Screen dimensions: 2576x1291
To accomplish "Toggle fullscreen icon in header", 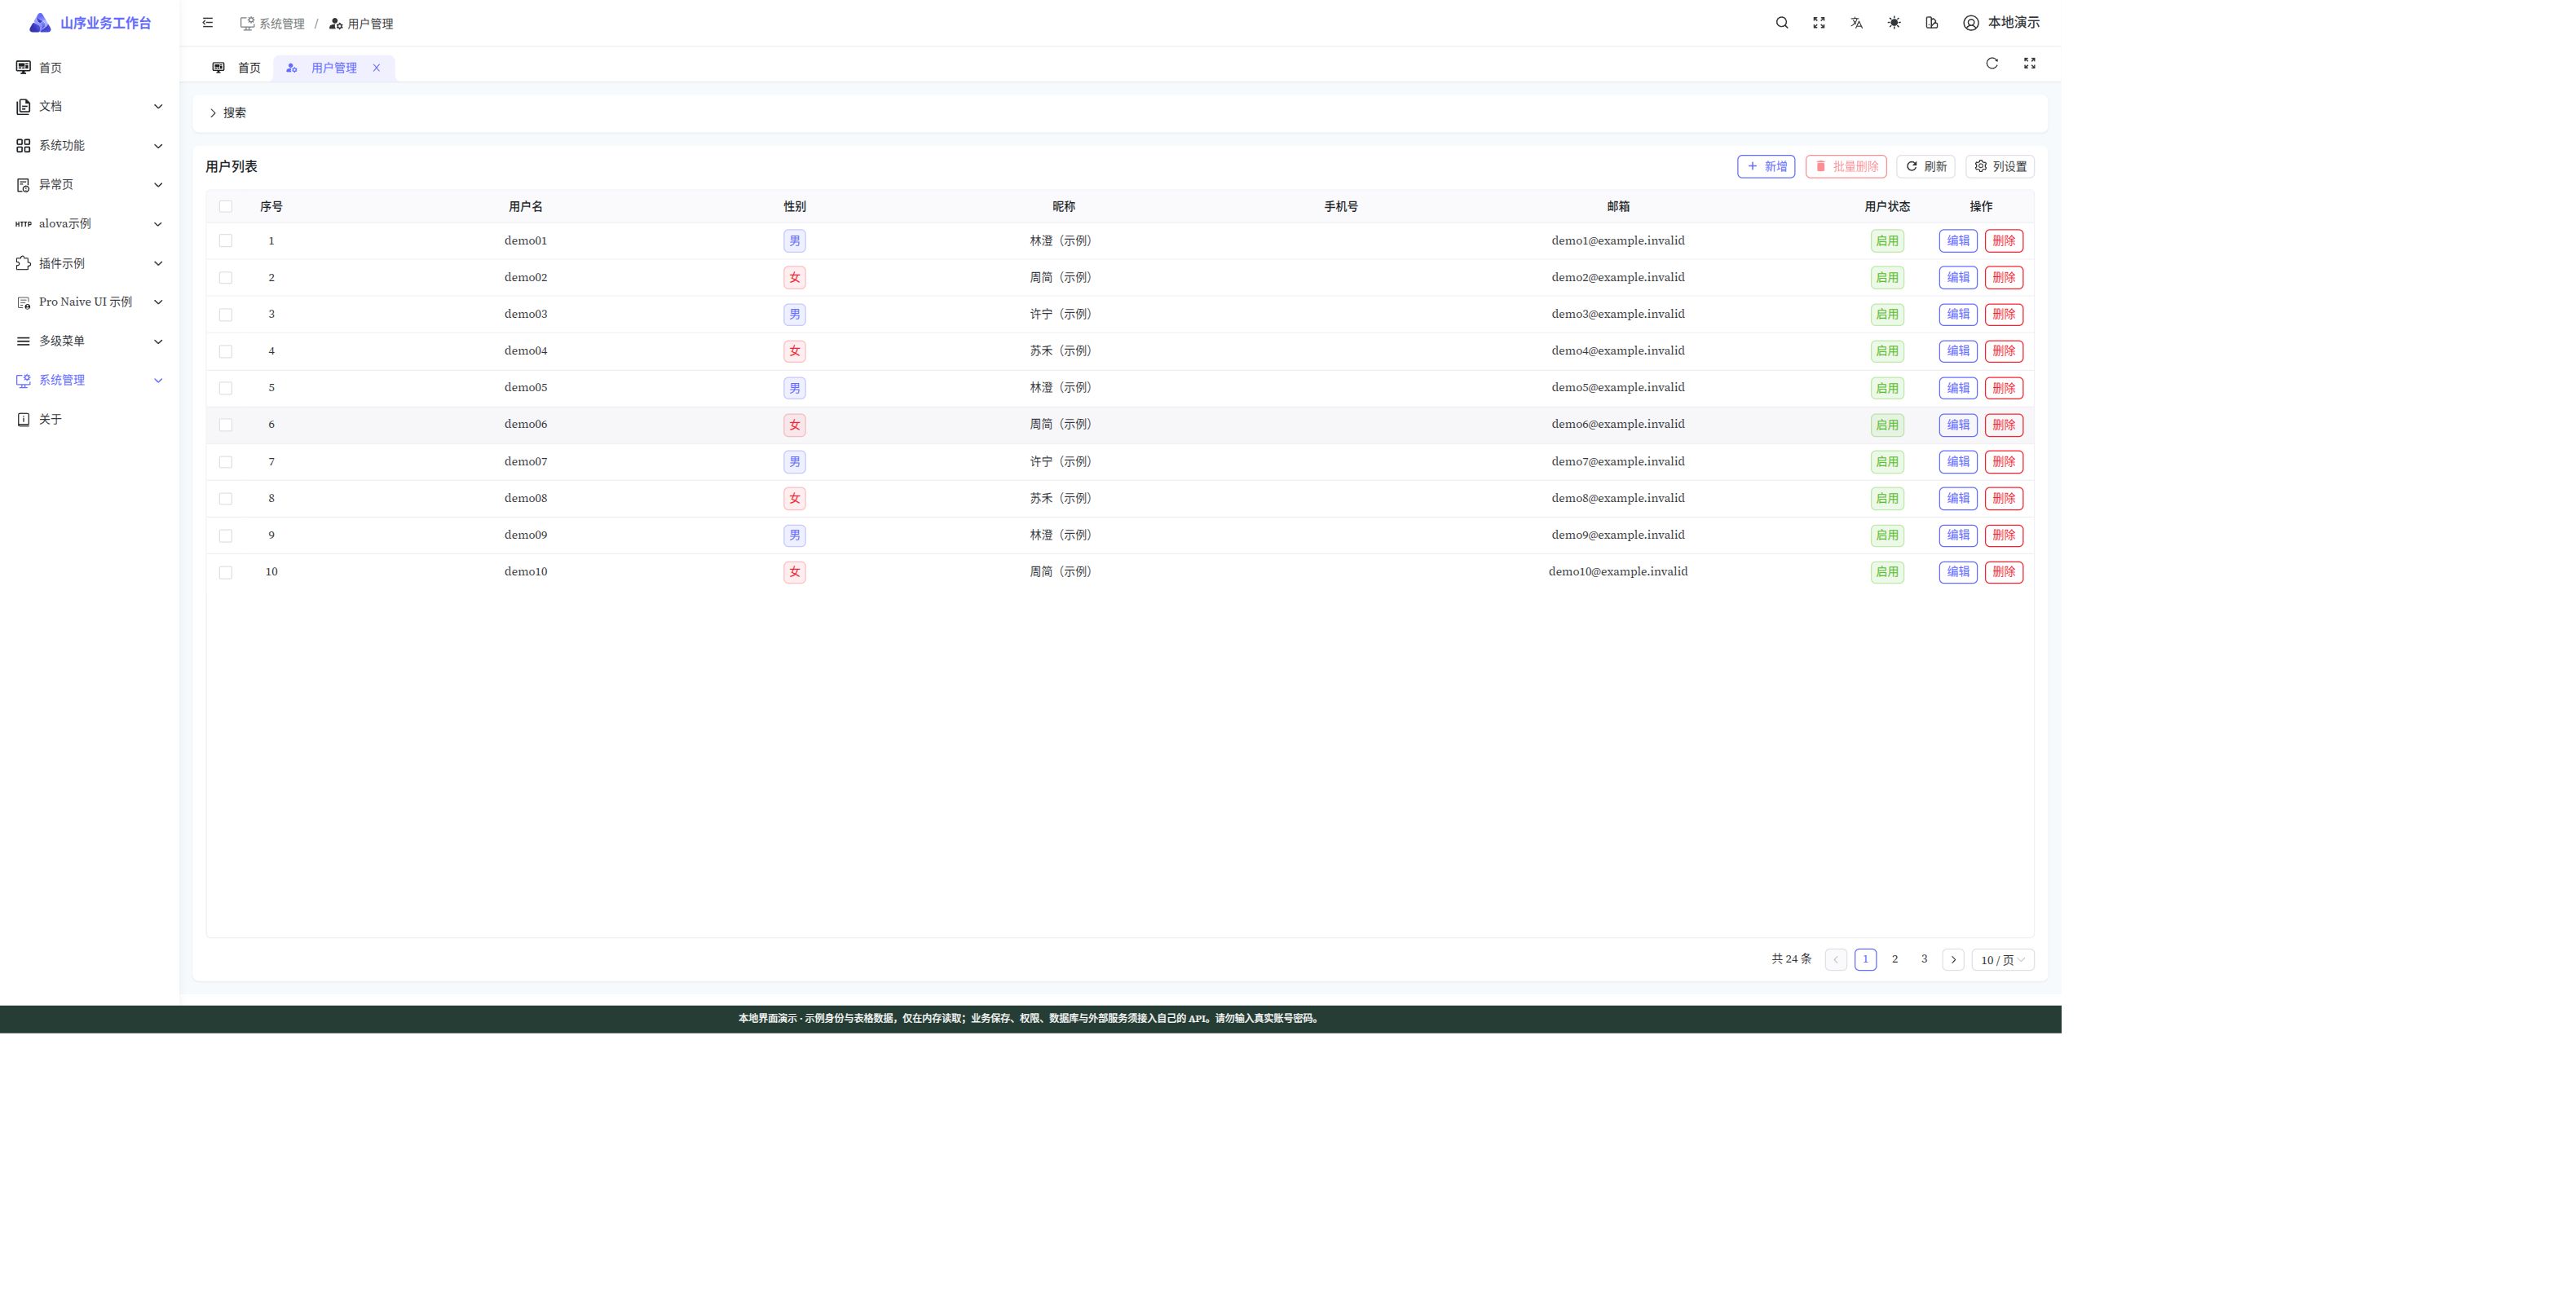I will pos(1819,23).
